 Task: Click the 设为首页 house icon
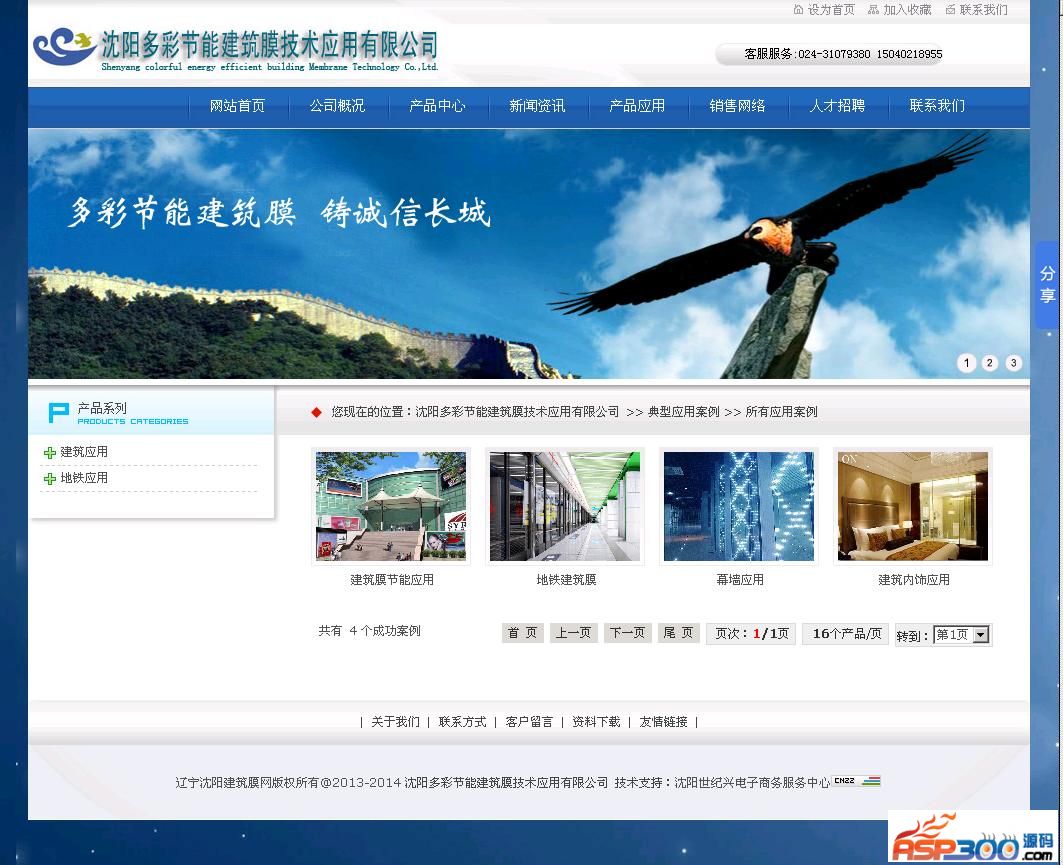[798, 10]
